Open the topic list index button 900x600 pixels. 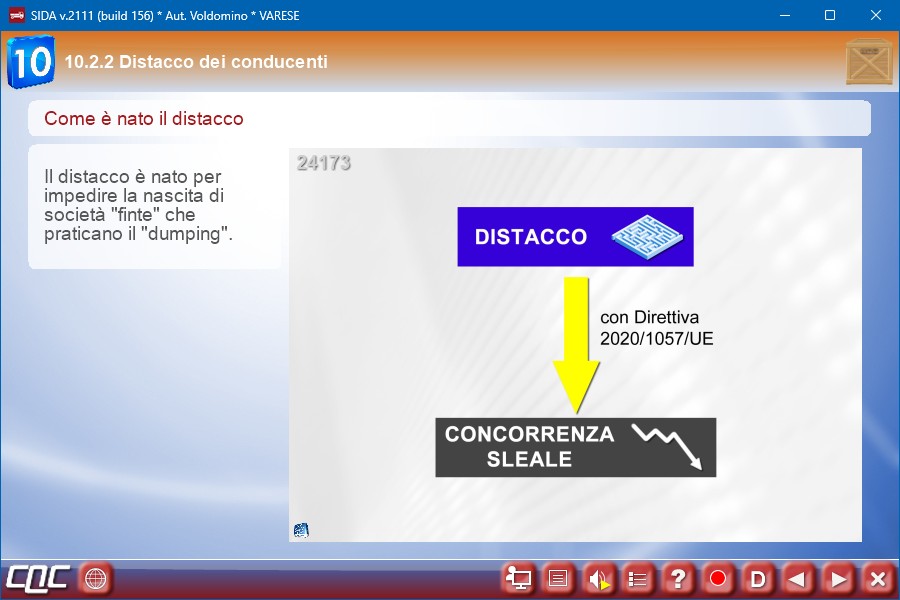[x=638, y=578]
